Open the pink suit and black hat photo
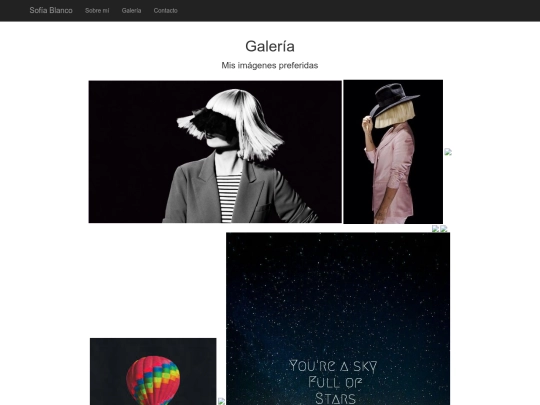The image size is (540, 405). pyautogui.click(x=393, y=152)
